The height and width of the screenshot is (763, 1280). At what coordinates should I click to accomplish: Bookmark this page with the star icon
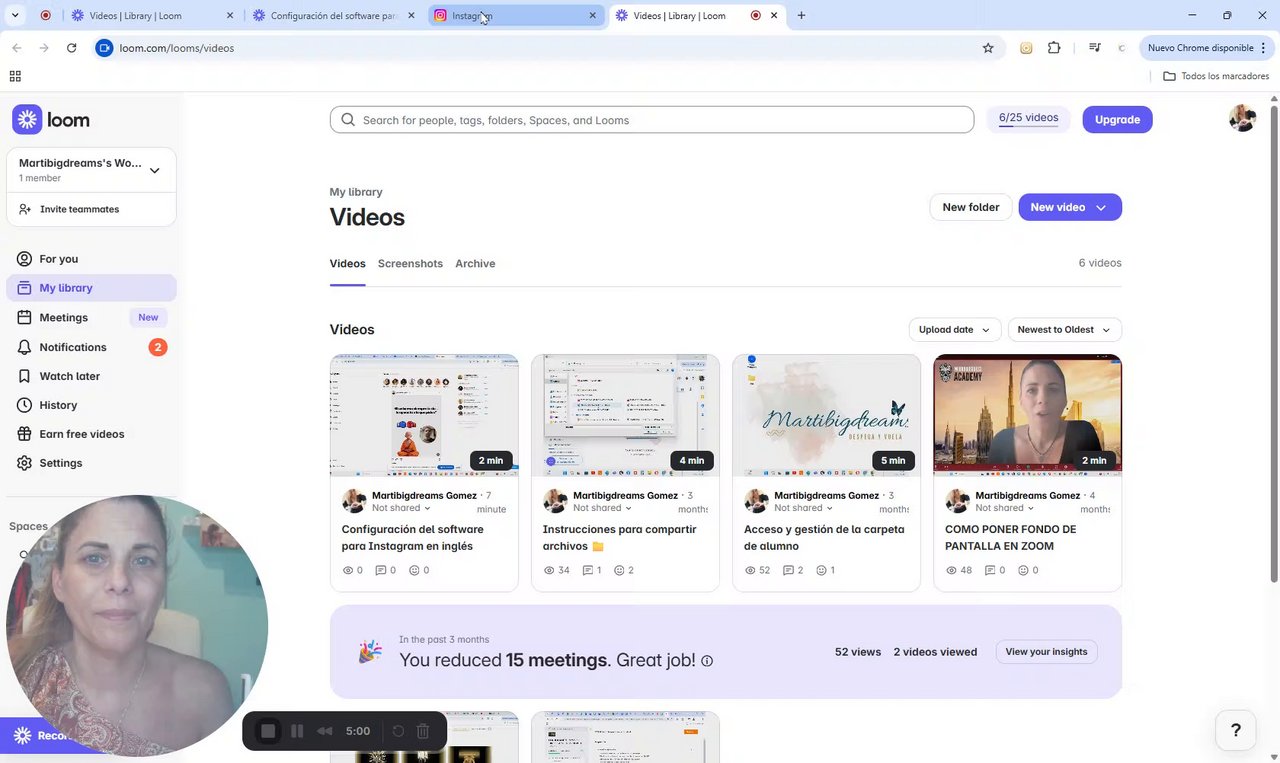988,48
